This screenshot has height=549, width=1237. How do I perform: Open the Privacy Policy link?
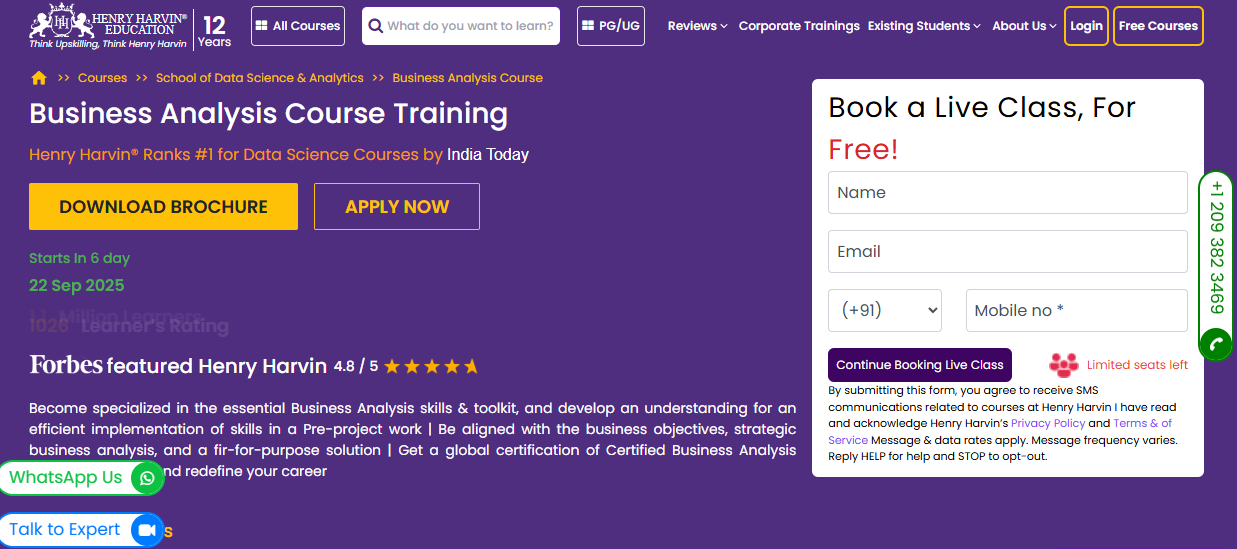(x=1048, y=423)
